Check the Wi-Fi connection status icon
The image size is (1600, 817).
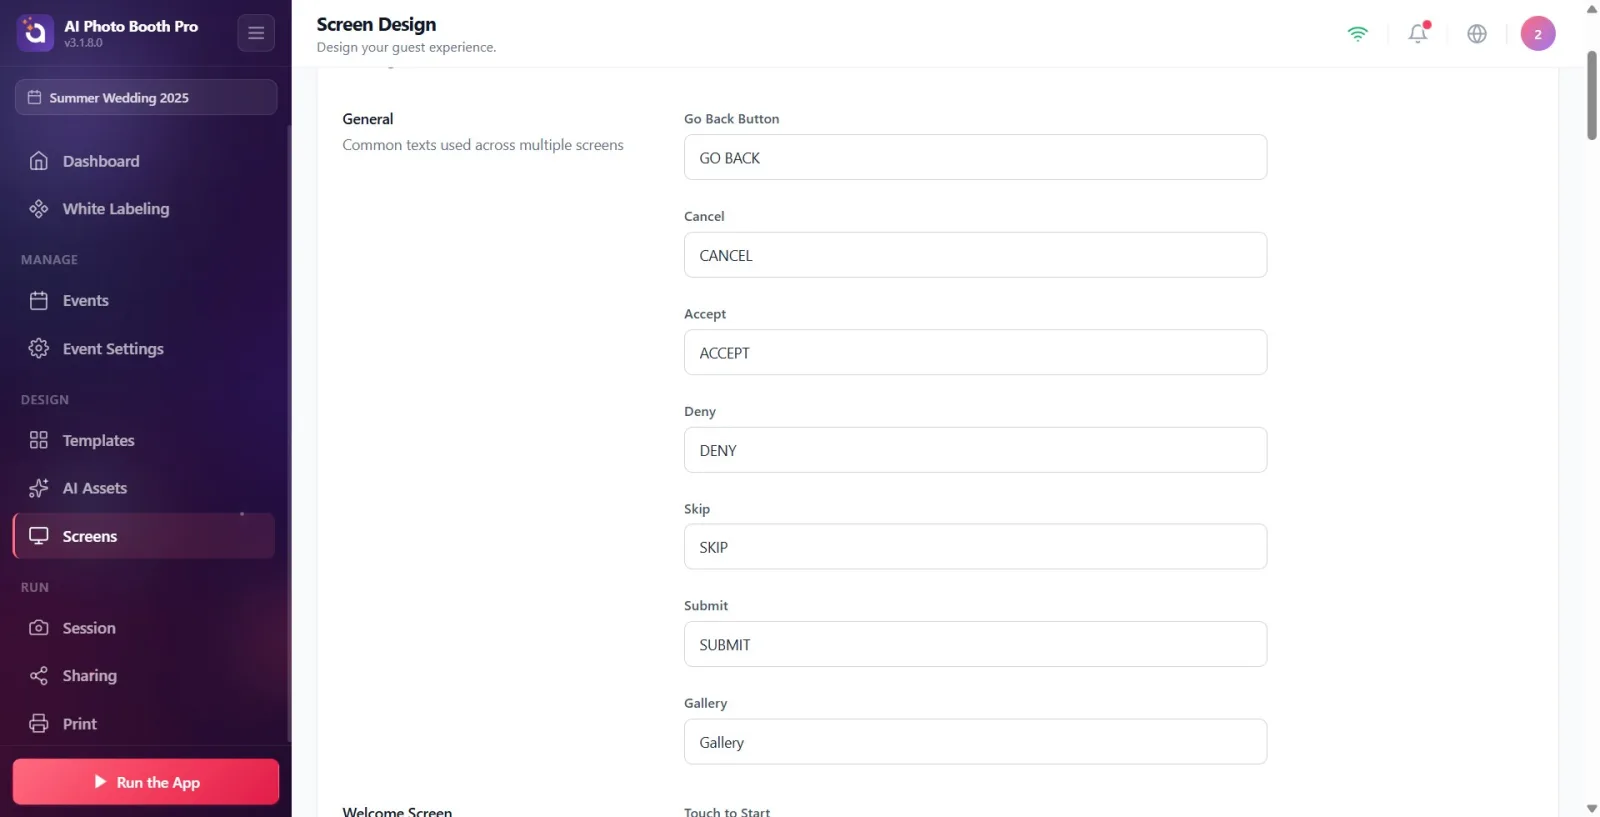coord(1358,34)
